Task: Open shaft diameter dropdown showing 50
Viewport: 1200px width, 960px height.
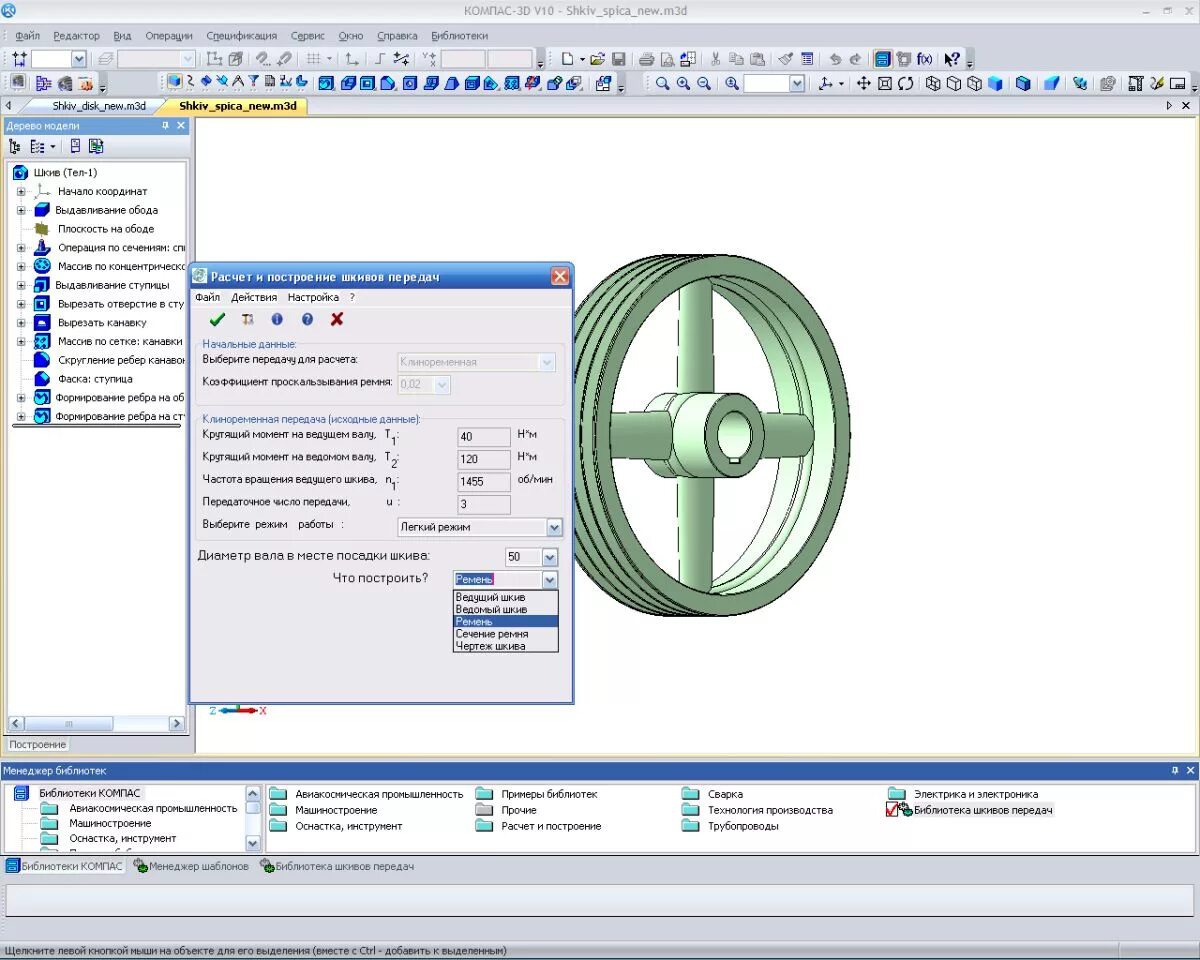Action: pos(549,557)
